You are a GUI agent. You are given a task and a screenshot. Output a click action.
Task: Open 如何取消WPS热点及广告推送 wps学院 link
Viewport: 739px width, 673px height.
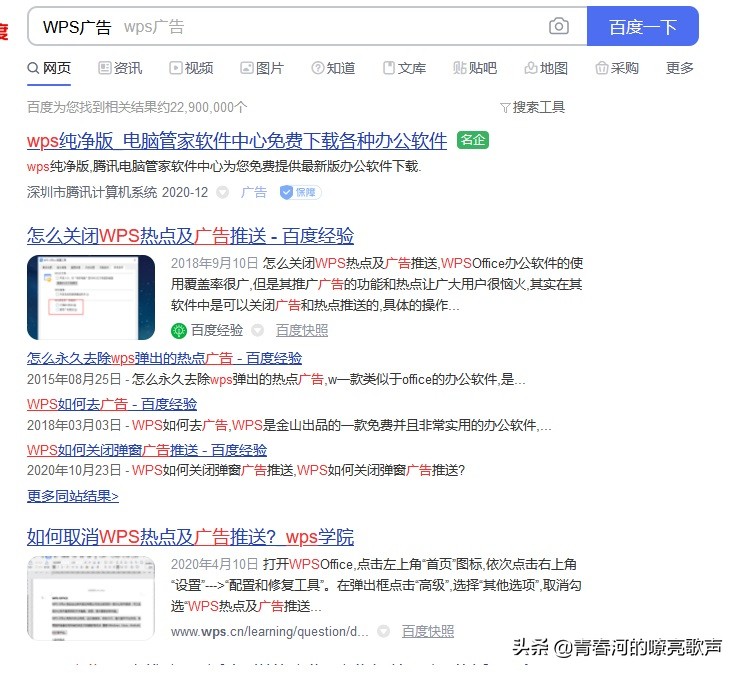[190, 537]
